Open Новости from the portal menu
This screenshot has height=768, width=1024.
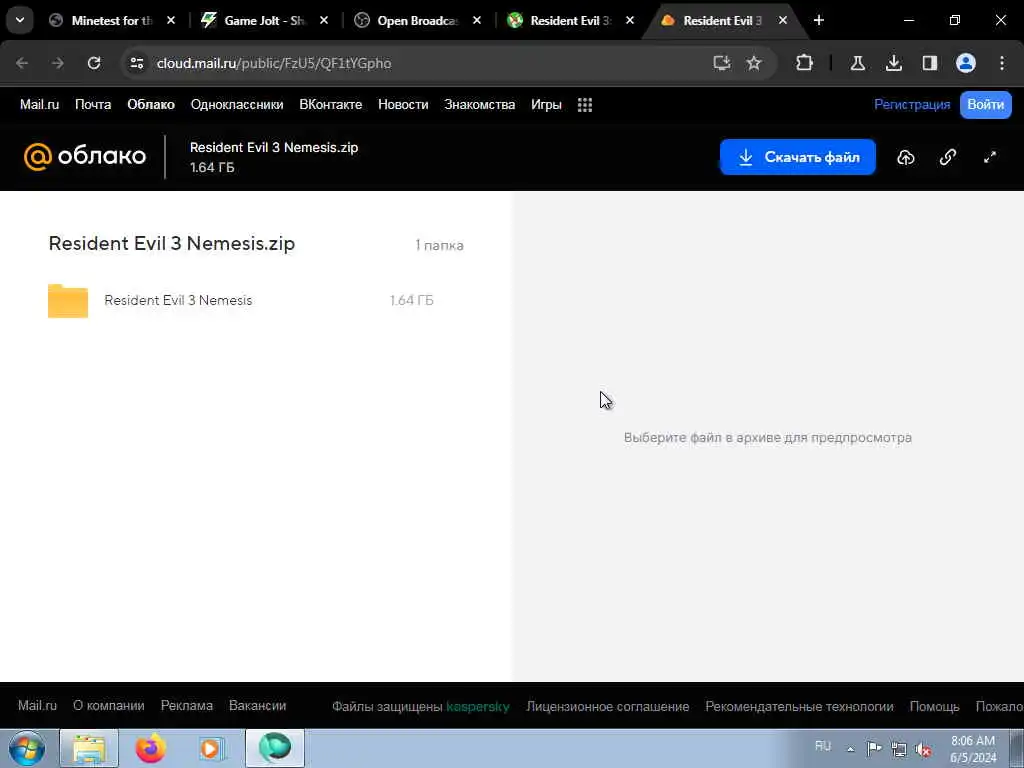click(x=403, y=104)
